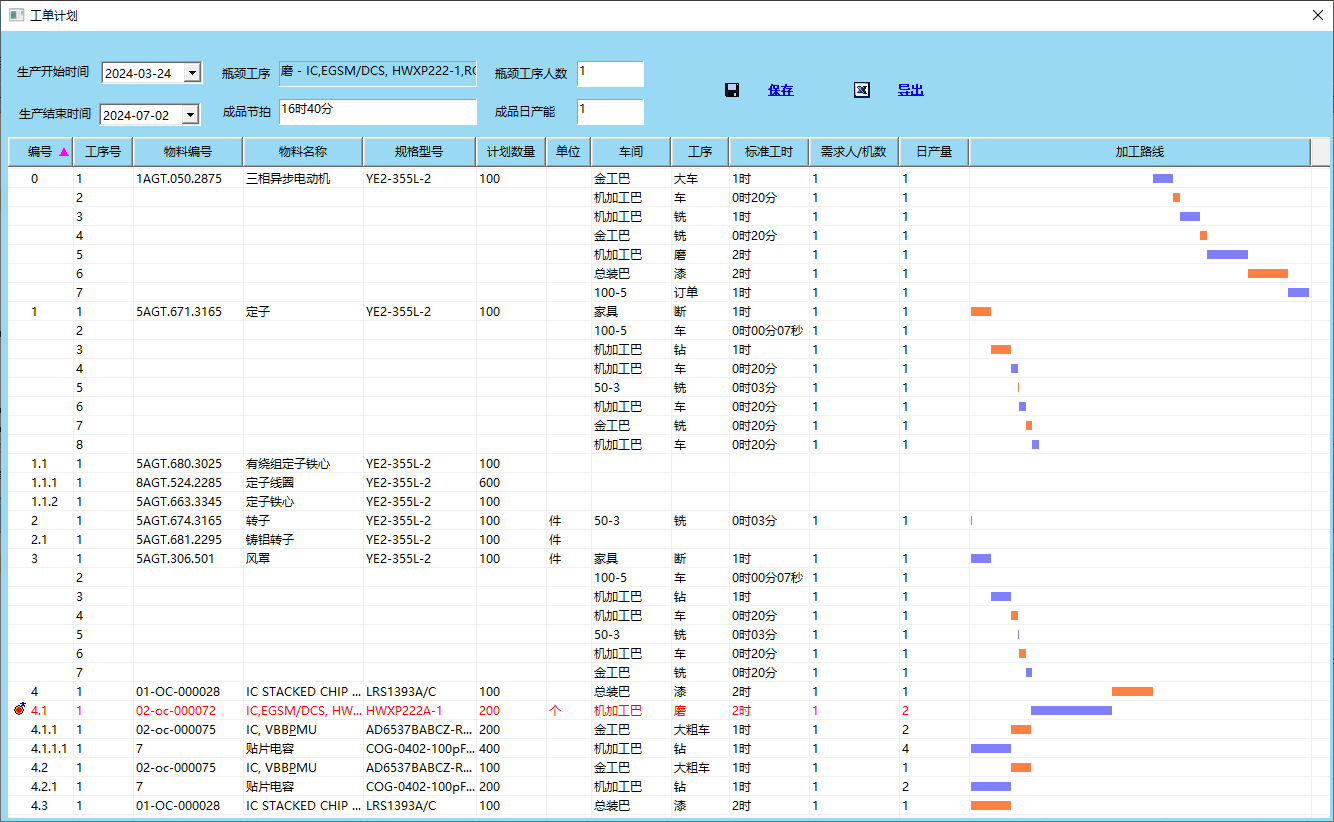Click the 单位 column header
This screenshot has width=1334, height=822.
[569, 152]
